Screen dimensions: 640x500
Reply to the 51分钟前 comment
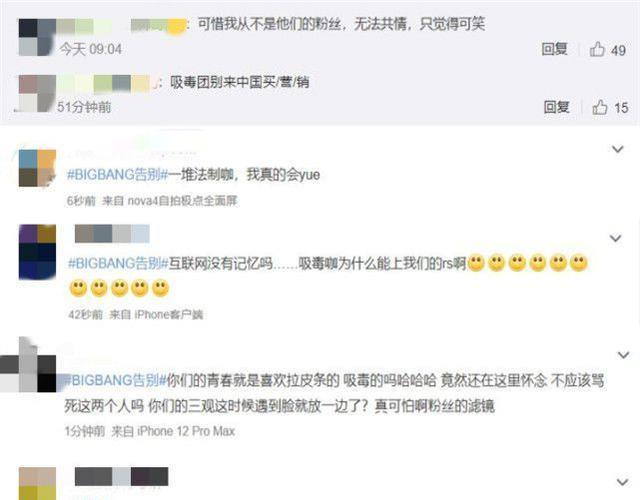[557, 107]
